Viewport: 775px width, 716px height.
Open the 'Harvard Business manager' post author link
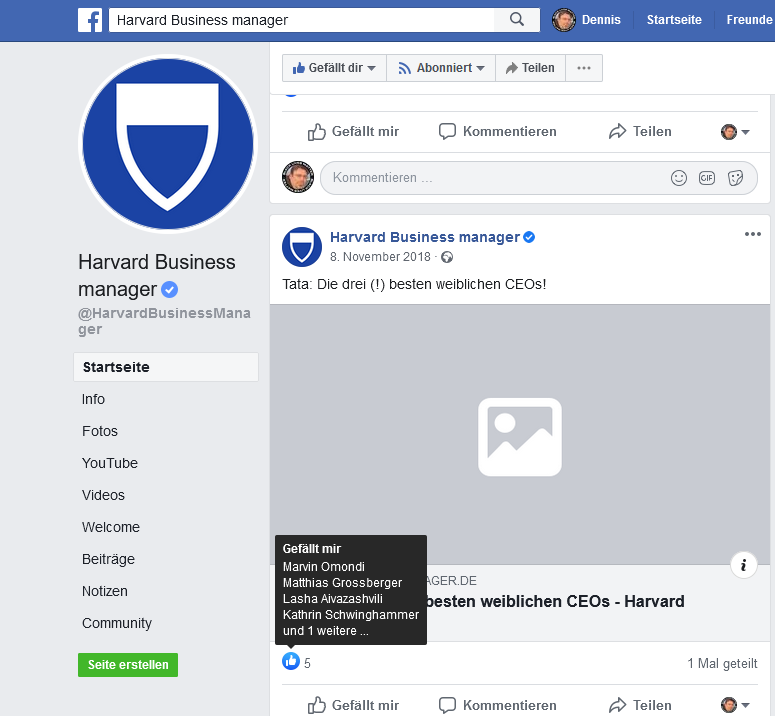(424, 237)
